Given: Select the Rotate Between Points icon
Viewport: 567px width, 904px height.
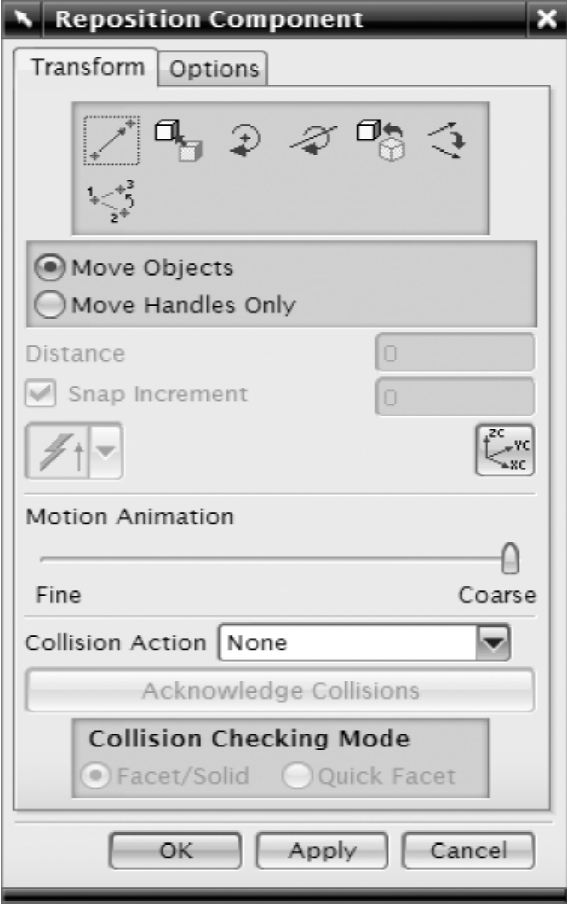Looking at the screenshot, I should (111, 201).
